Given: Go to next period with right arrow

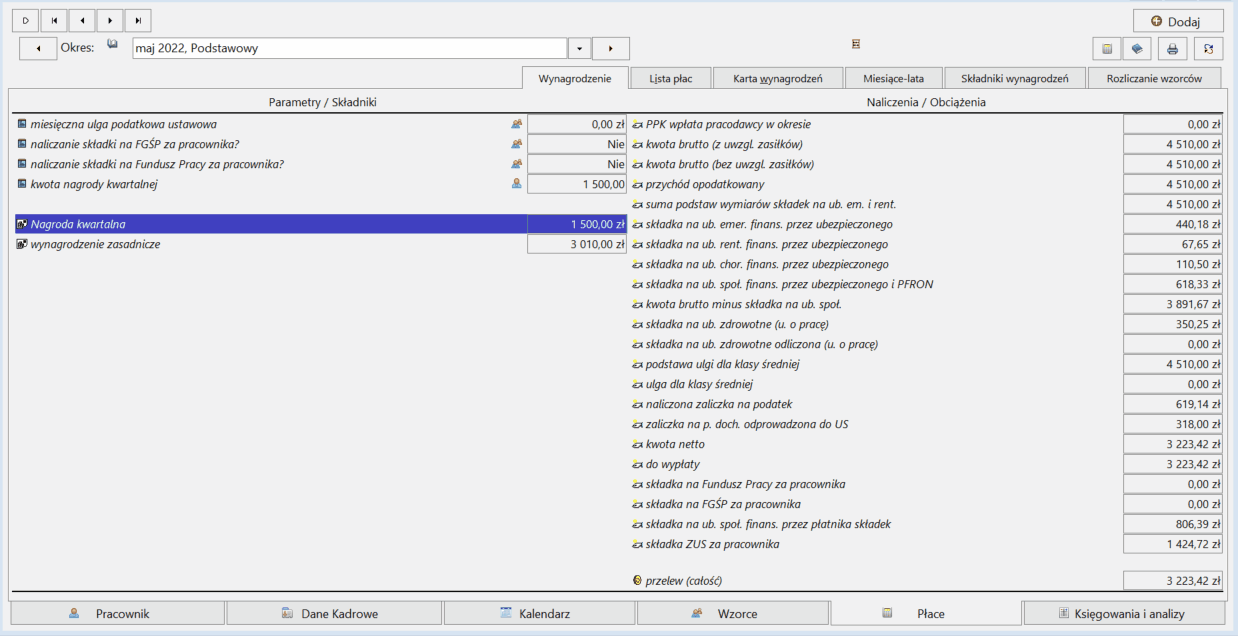Looking at the screenshot, I should coord(611,48).
